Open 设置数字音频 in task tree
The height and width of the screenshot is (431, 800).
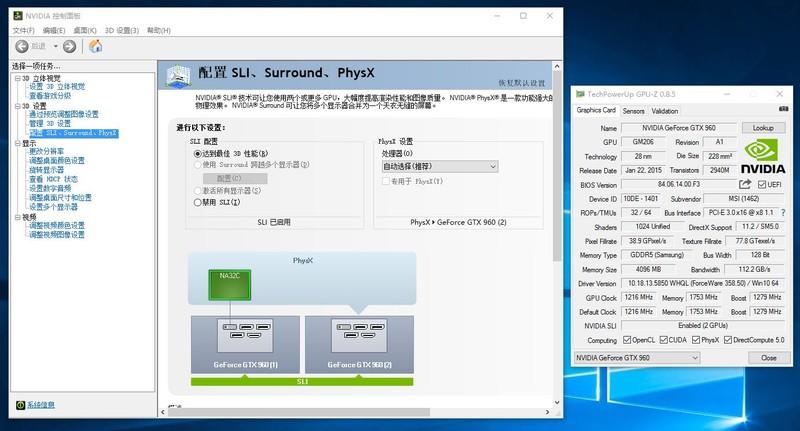coord(50,189)
